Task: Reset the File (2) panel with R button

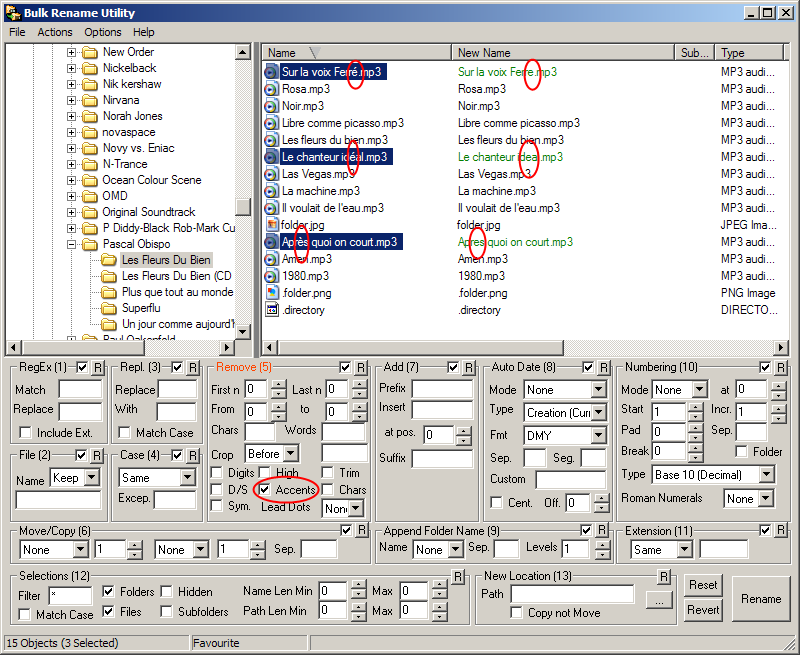Action: click(97, 455)
